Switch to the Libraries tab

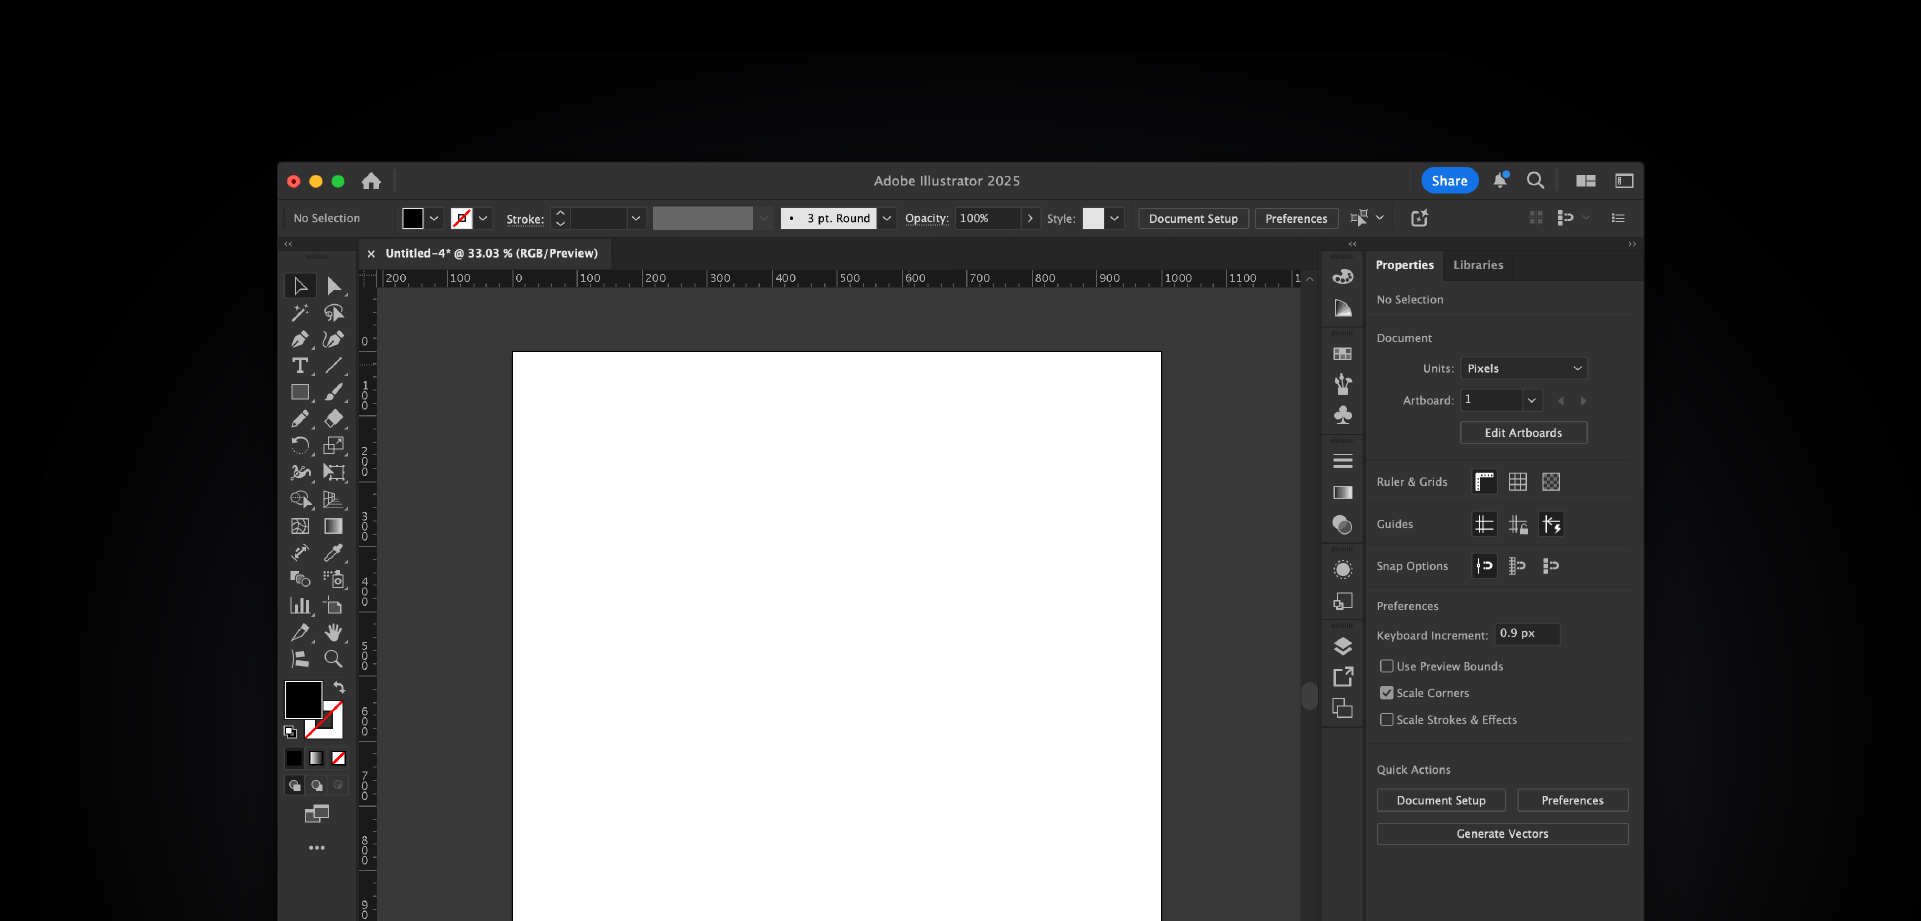1478,265
